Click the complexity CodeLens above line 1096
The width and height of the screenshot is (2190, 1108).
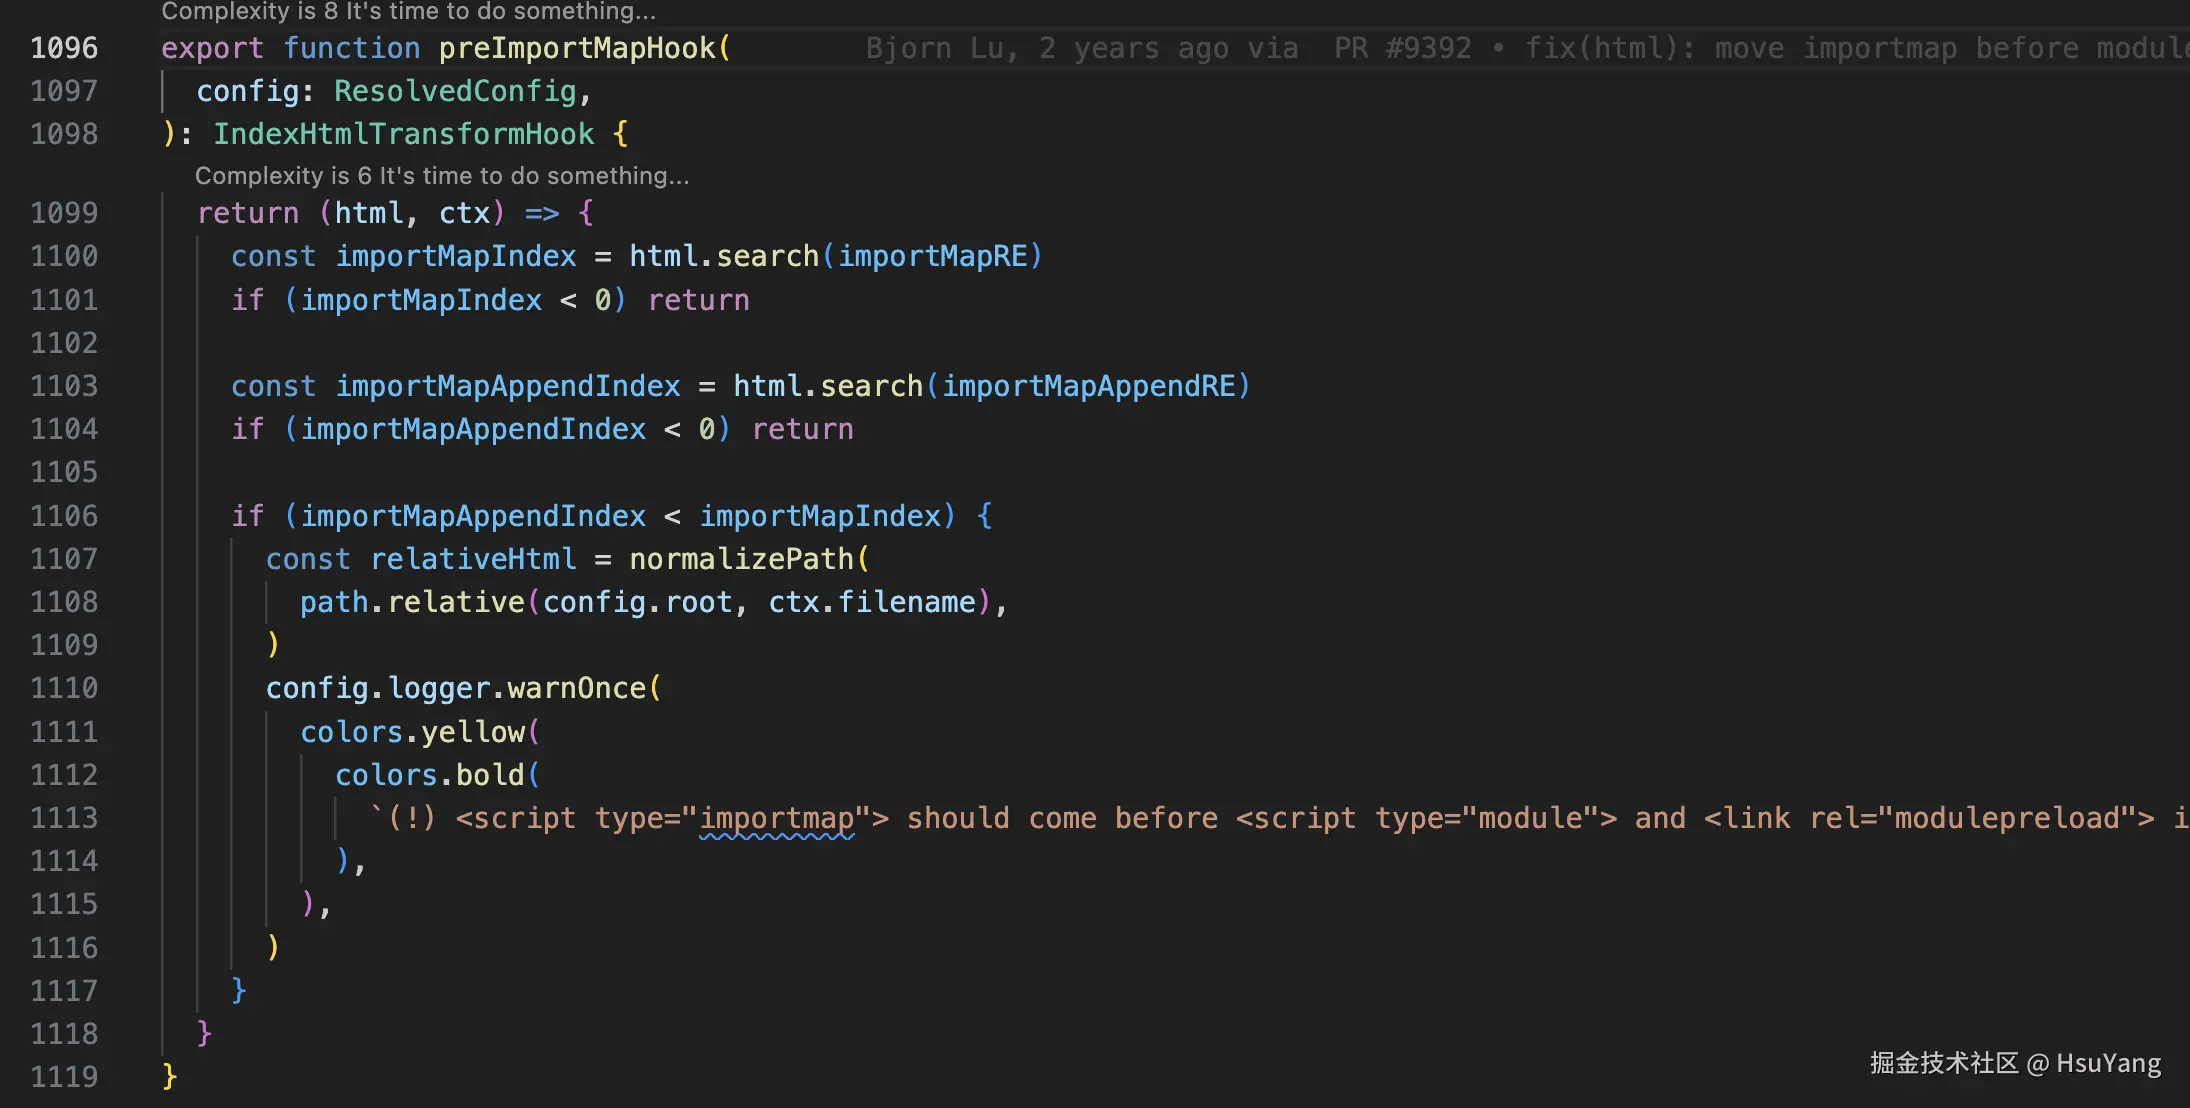coord(408,11)
